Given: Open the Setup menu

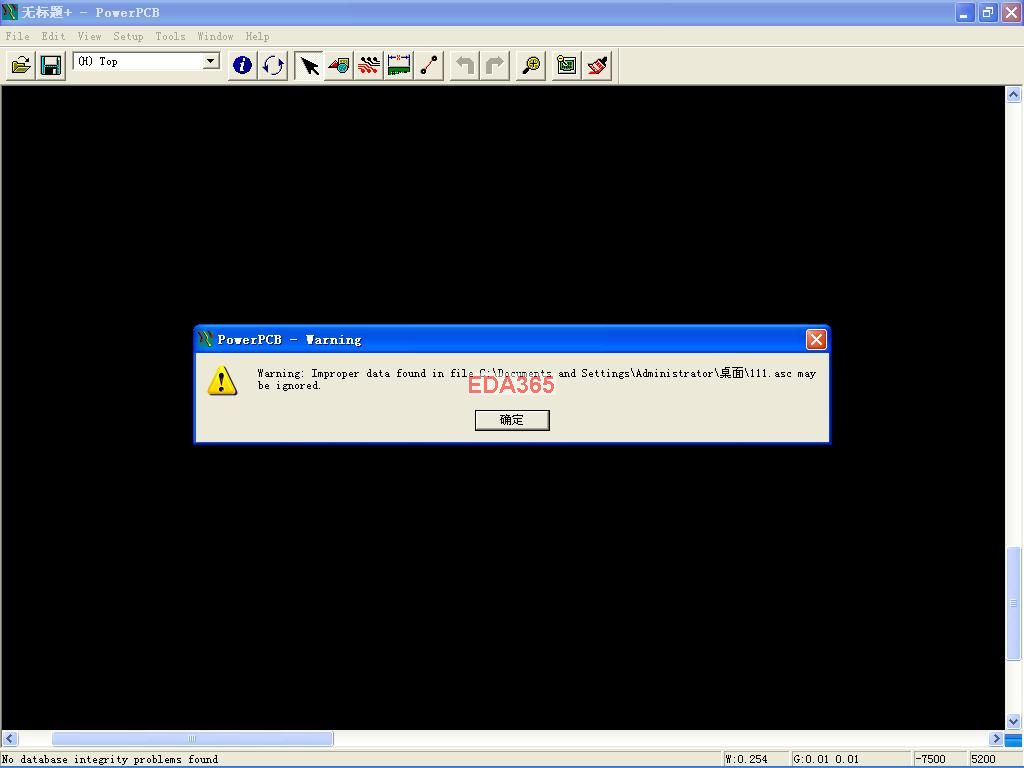Looking at the screenshot, I should point(128,37).
